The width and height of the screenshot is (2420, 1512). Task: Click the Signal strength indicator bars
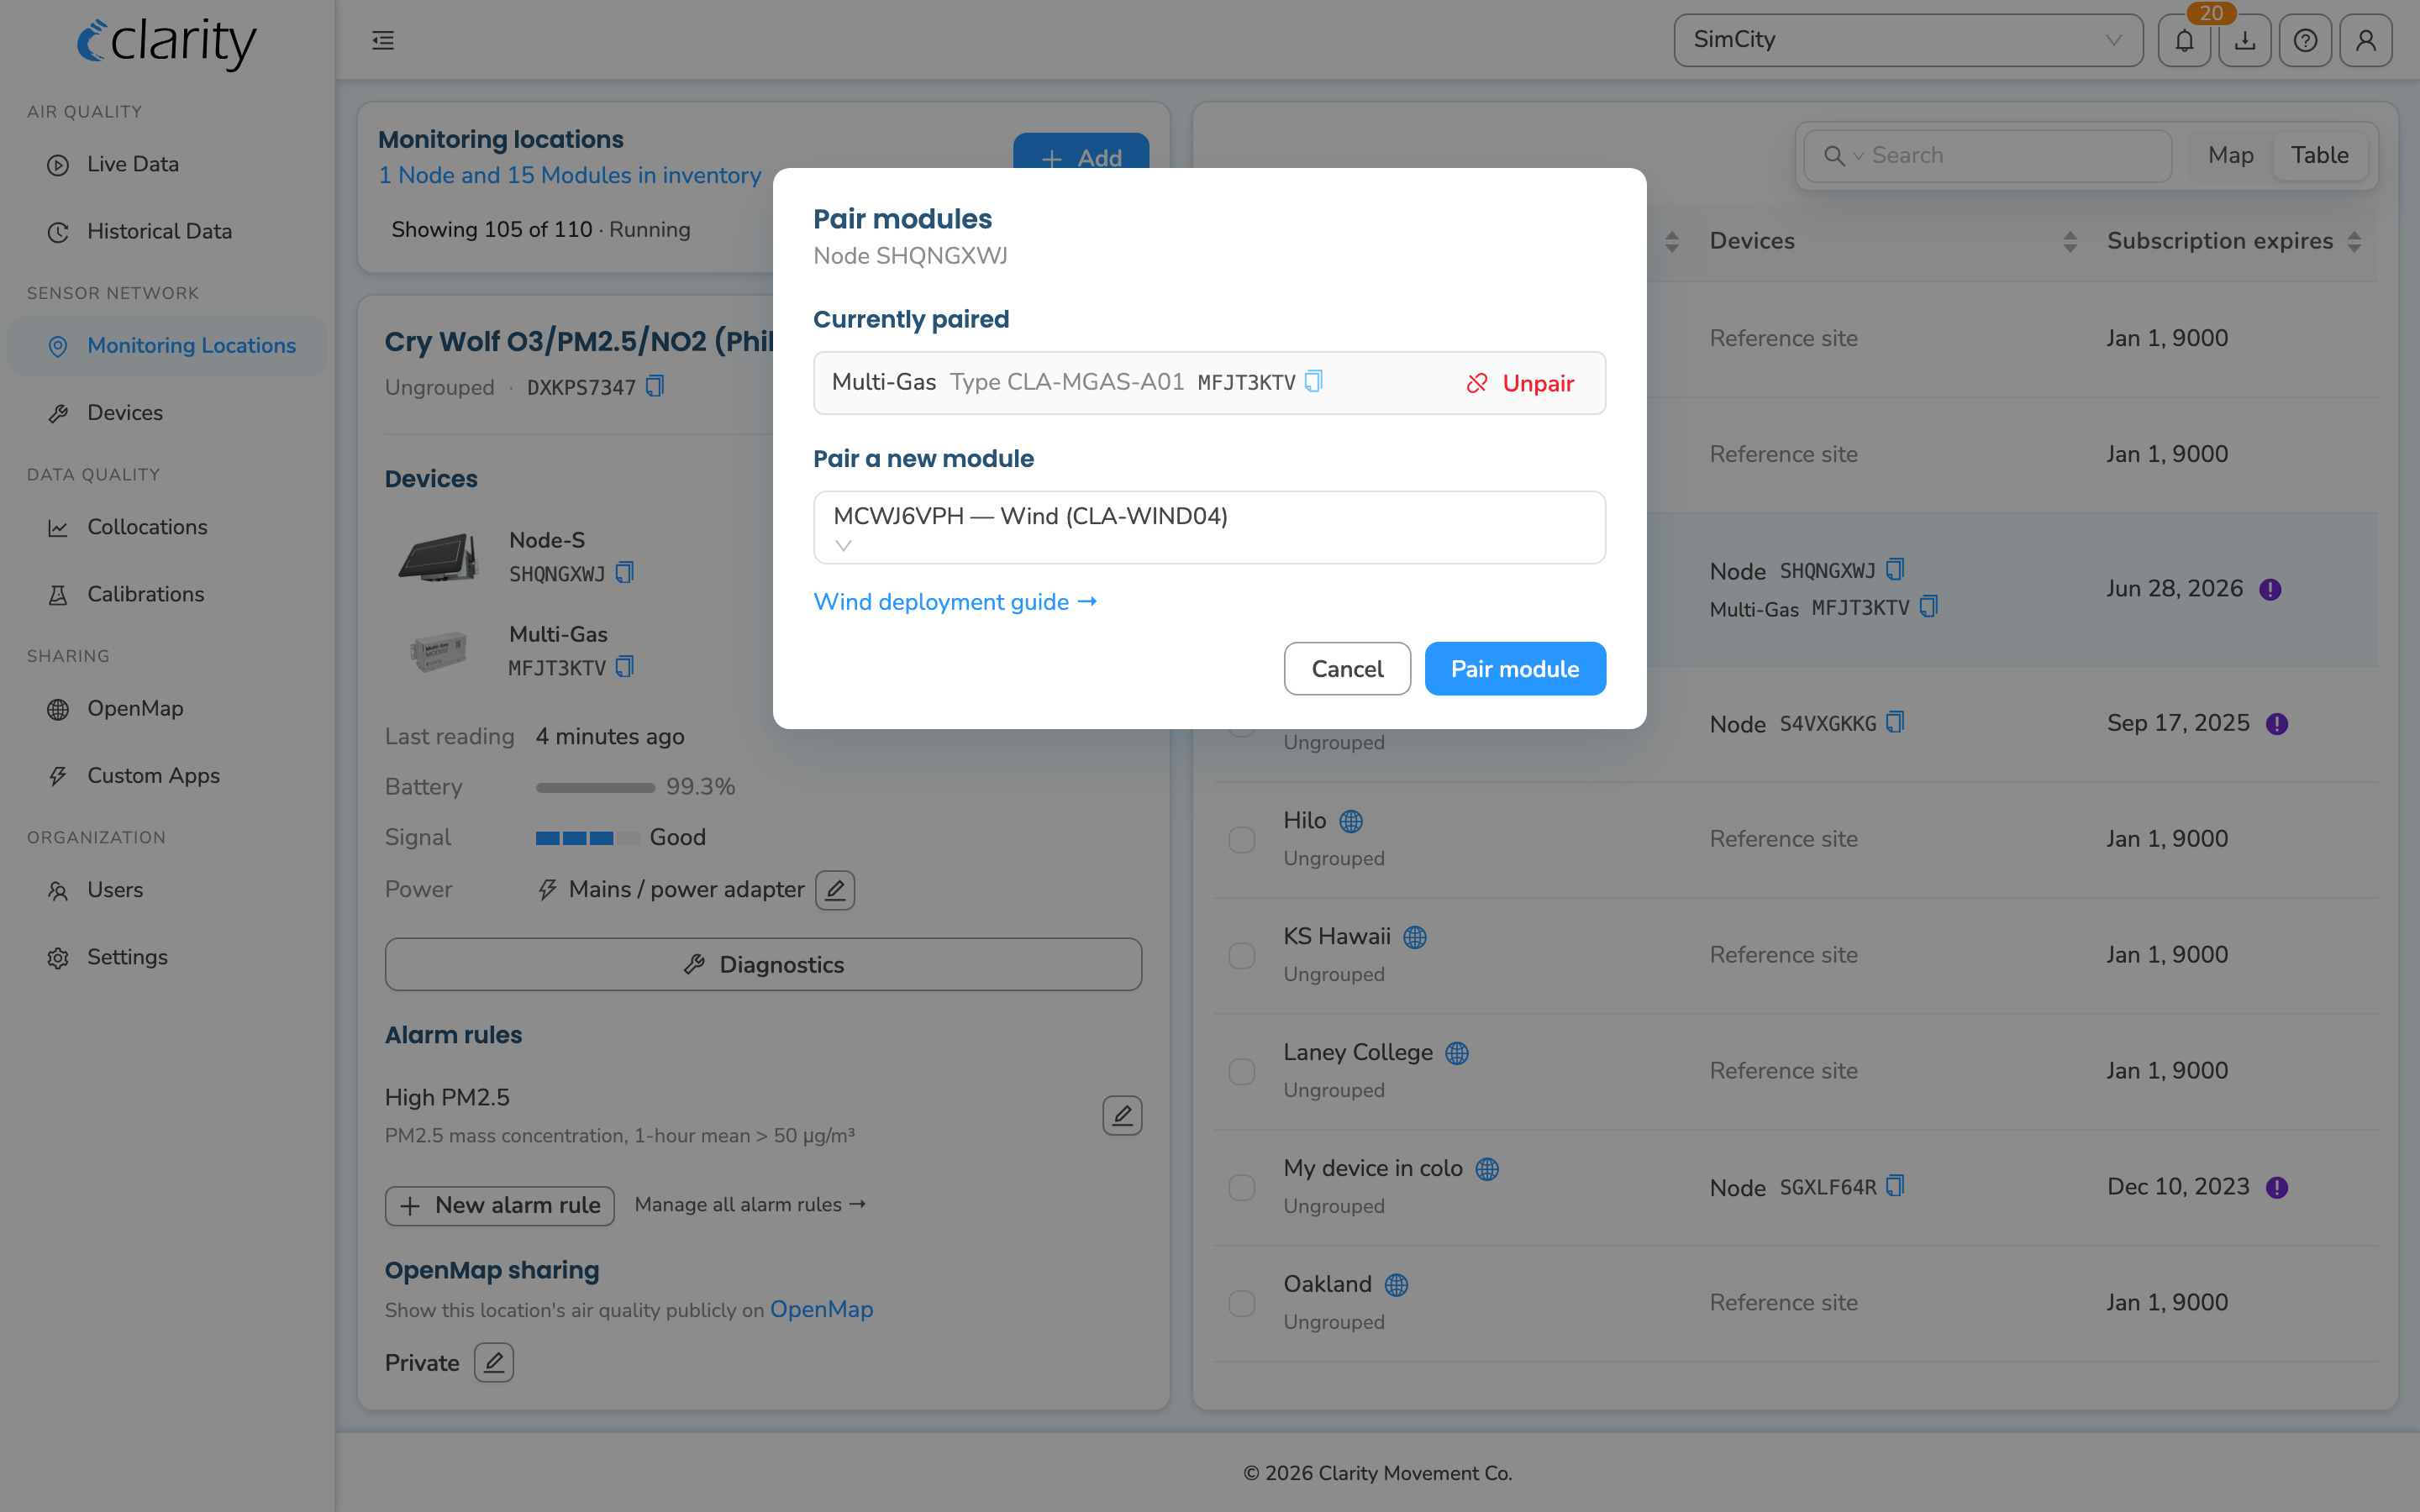click(x=587, y=838)
